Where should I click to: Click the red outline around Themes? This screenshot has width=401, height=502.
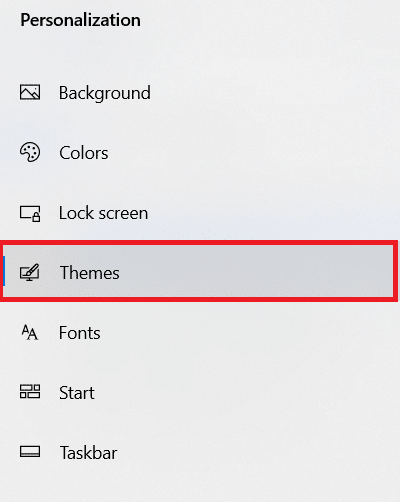[199, 242]
